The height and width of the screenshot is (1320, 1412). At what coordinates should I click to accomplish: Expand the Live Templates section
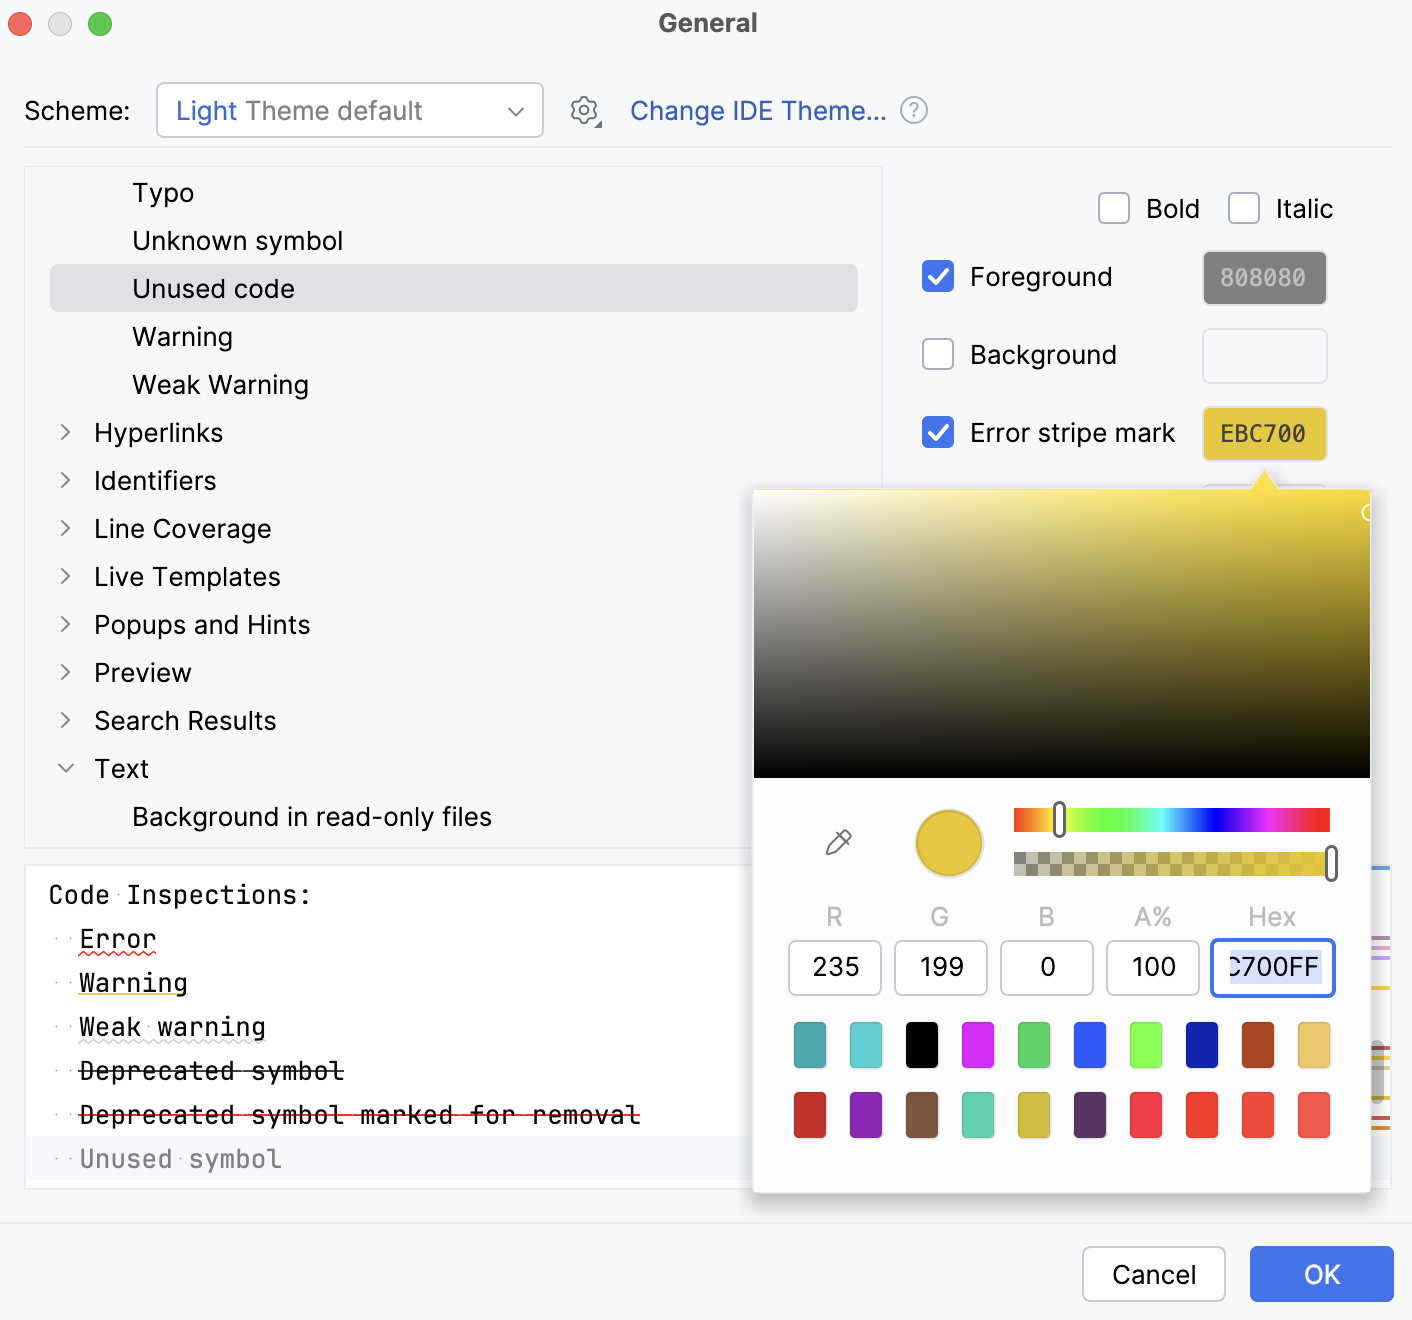[66, 576]
